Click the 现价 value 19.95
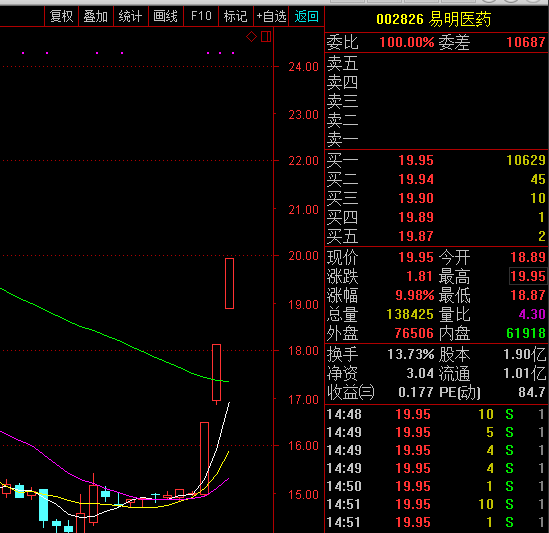 (416, 257)
